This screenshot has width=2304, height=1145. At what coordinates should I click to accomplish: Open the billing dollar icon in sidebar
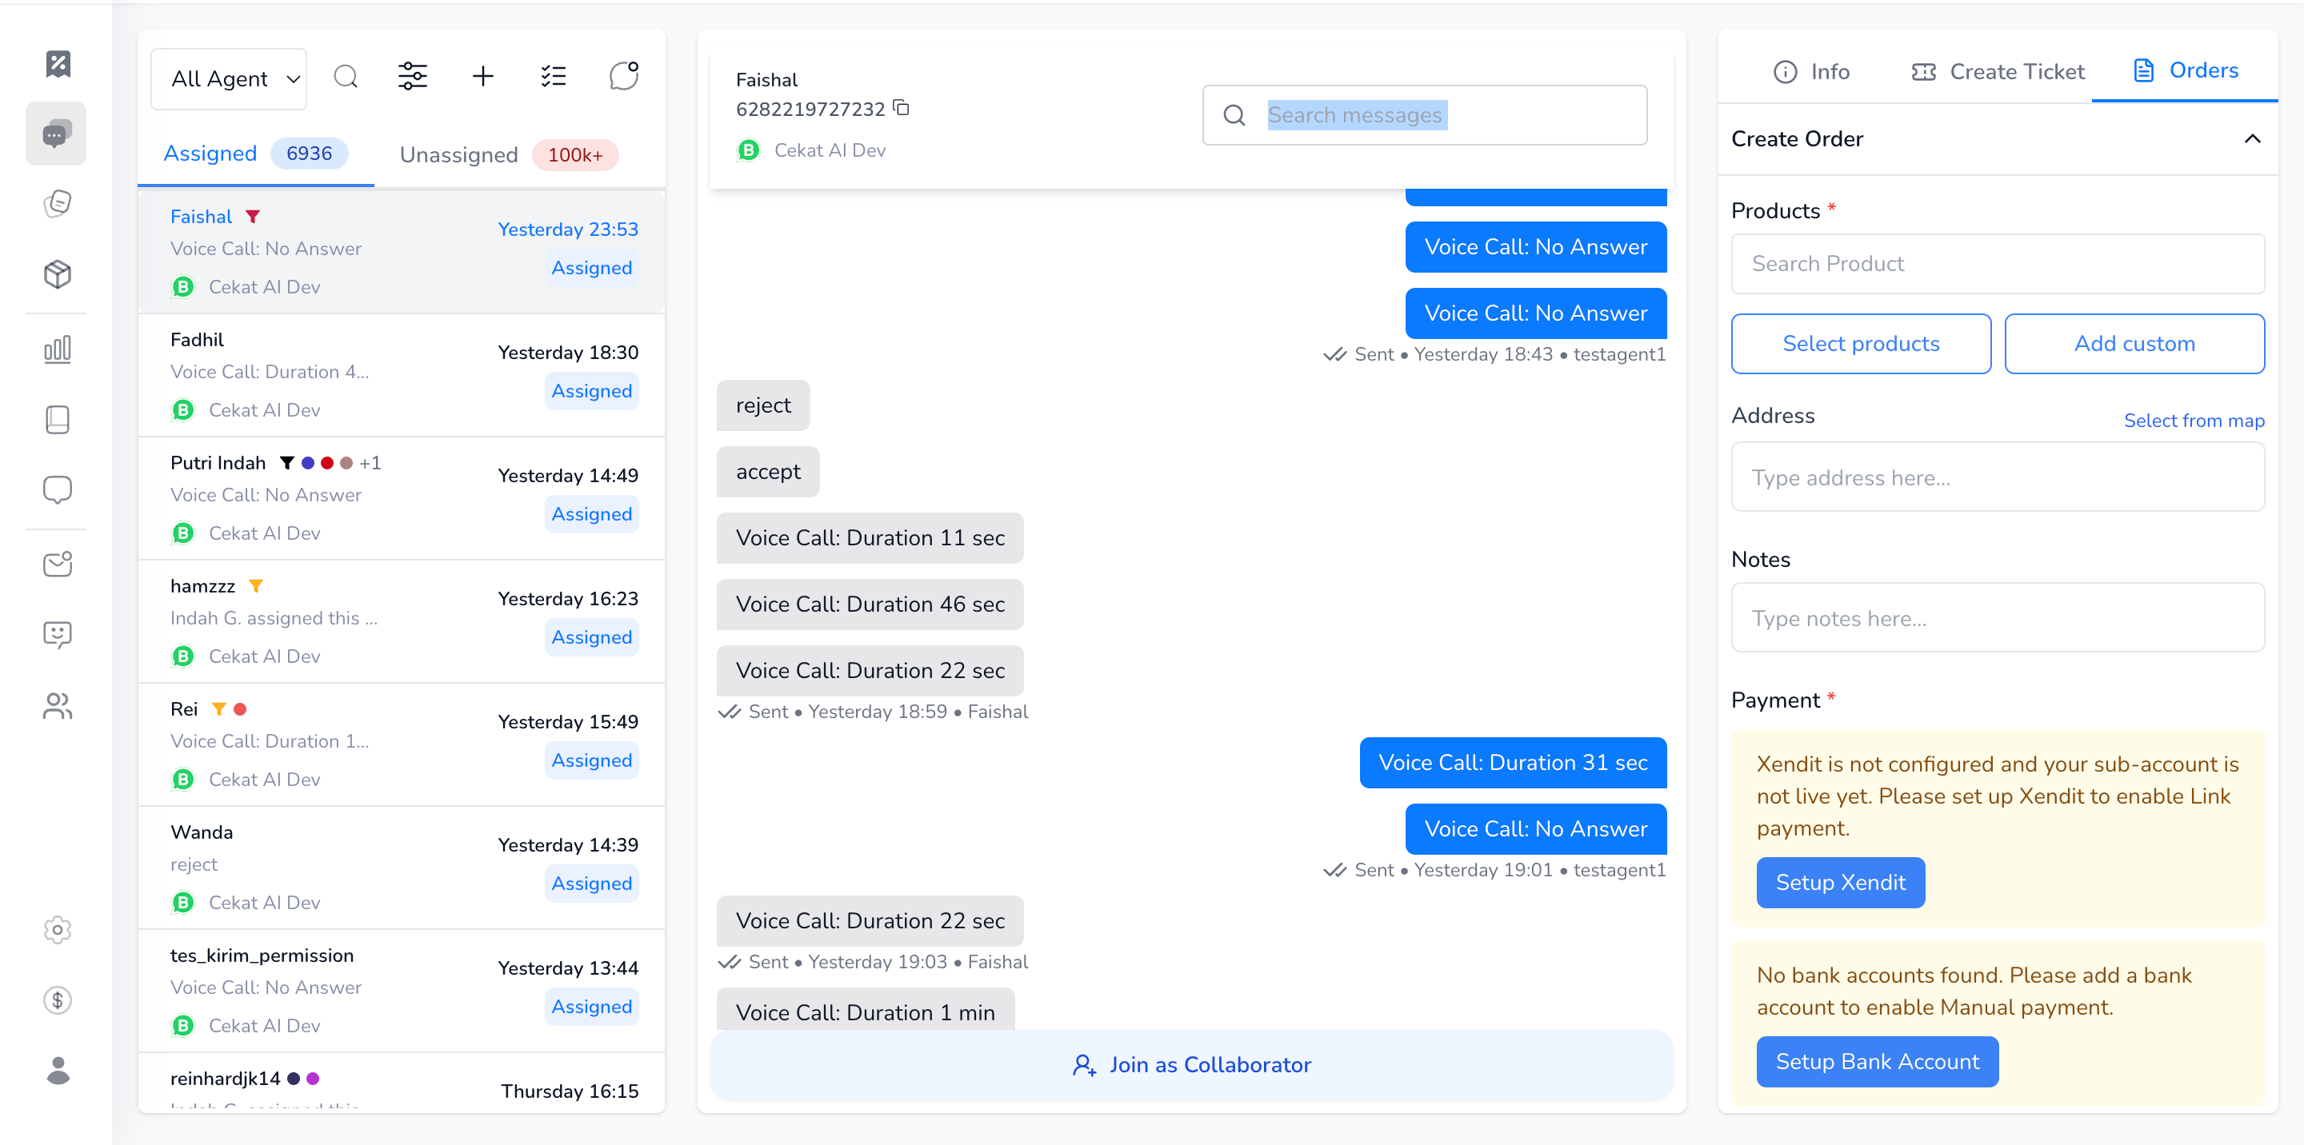(x=58, y=1000)
